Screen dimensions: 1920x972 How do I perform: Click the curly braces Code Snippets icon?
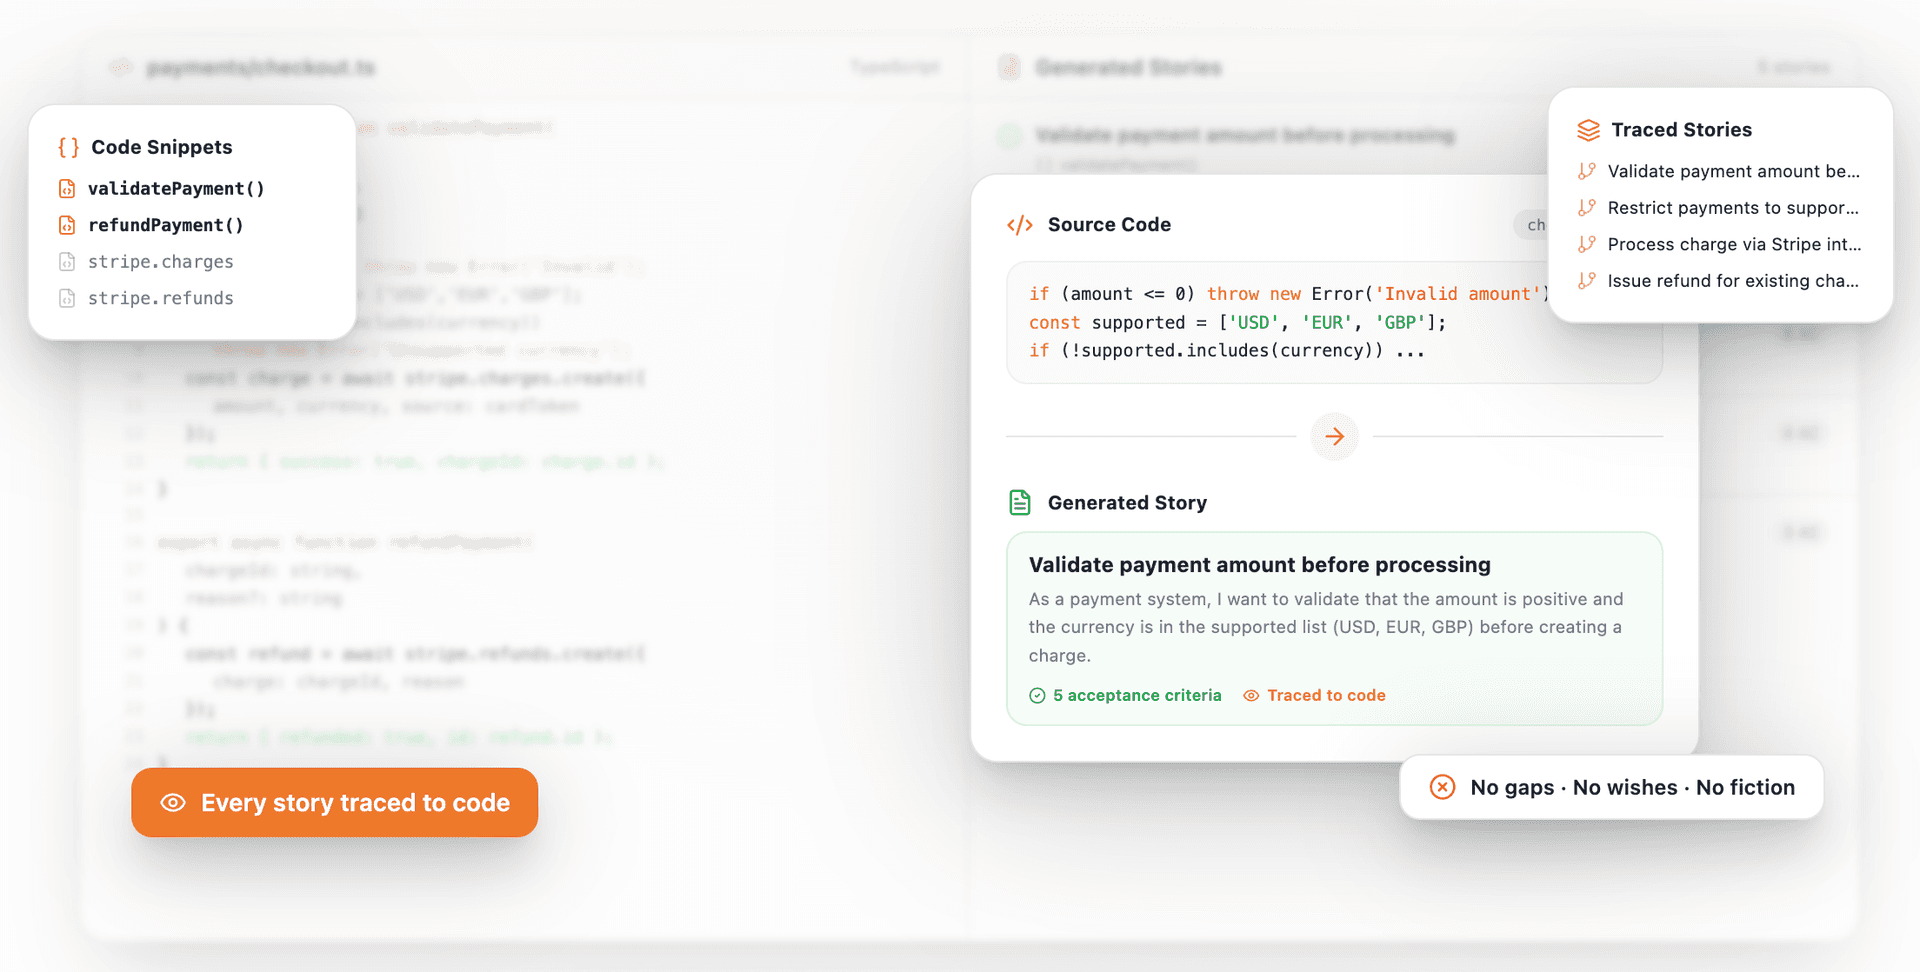tap(67, 146)
